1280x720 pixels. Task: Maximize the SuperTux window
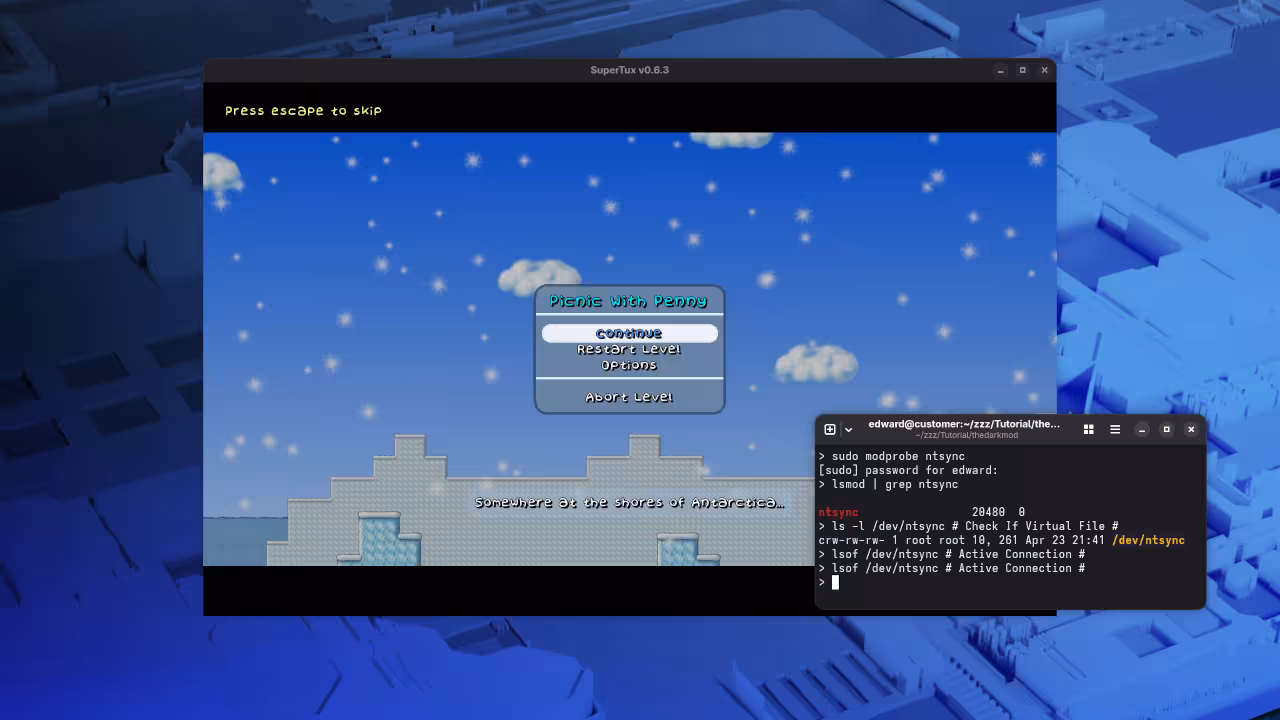[1022, 70]
